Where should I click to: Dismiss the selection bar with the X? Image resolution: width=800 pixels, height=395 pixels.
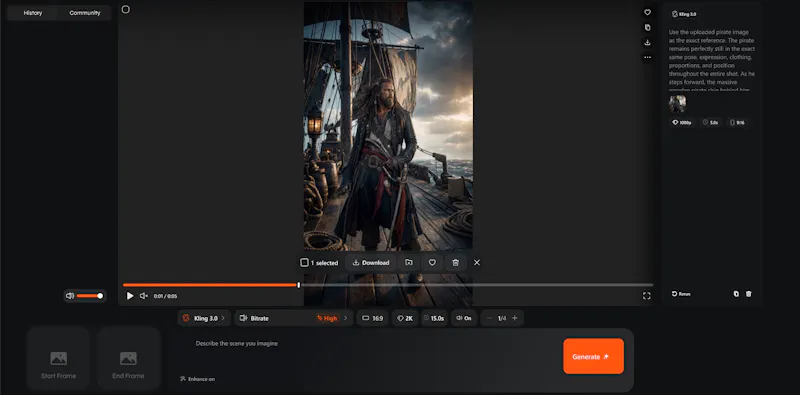[477, 262]
